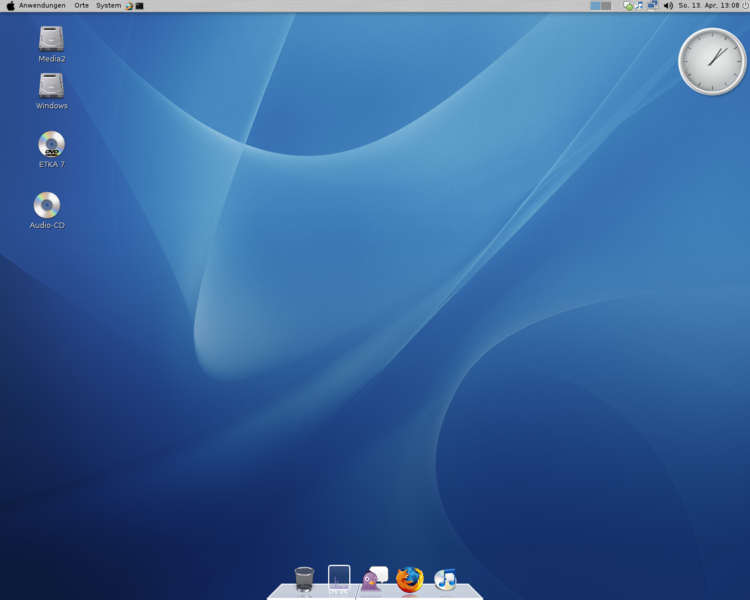Click the CPU monitor applet in dock
This screenshot has height=600, width=750.
[x=339, y=578]
